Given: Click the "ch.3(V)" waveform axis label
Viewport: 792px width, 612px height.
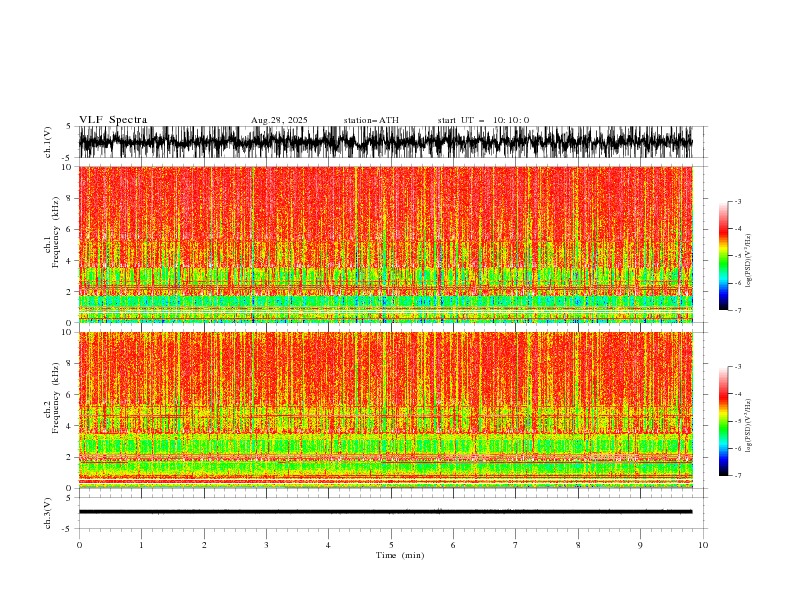Looking at the screenshot, I should point(48,513).
